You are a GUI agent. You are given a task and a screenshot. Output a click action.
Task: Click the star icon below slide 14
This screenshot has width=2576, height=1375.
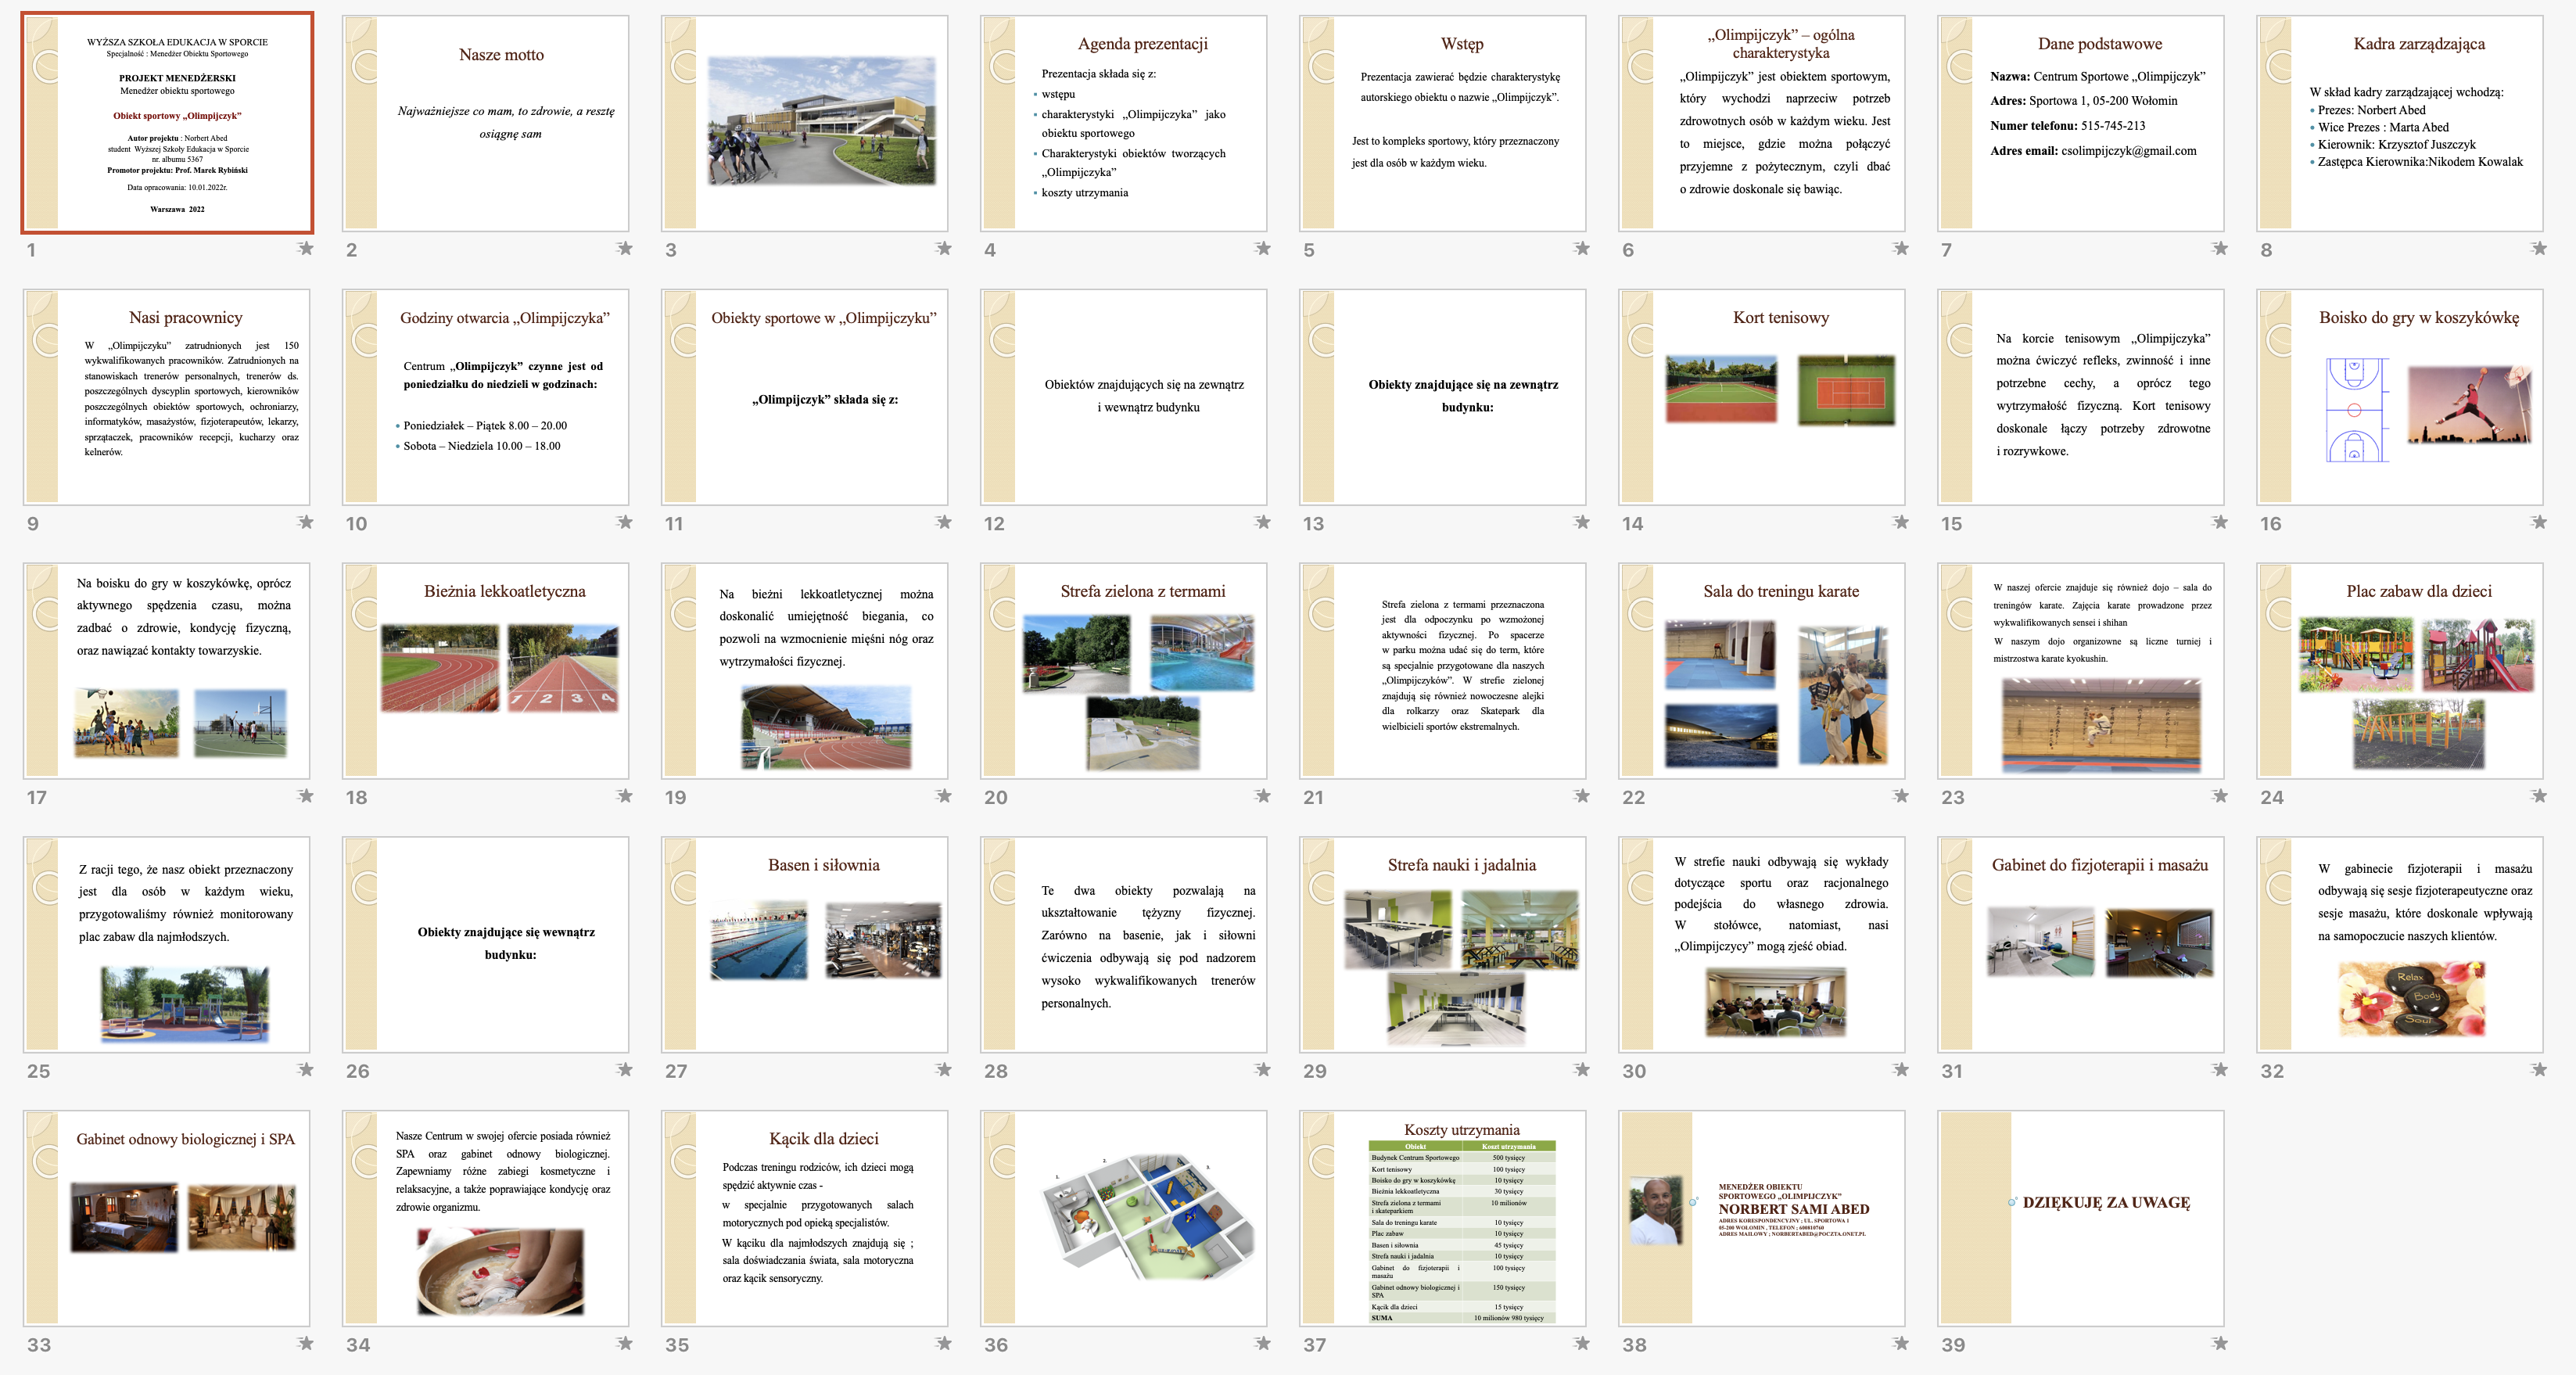[1901, 522]
